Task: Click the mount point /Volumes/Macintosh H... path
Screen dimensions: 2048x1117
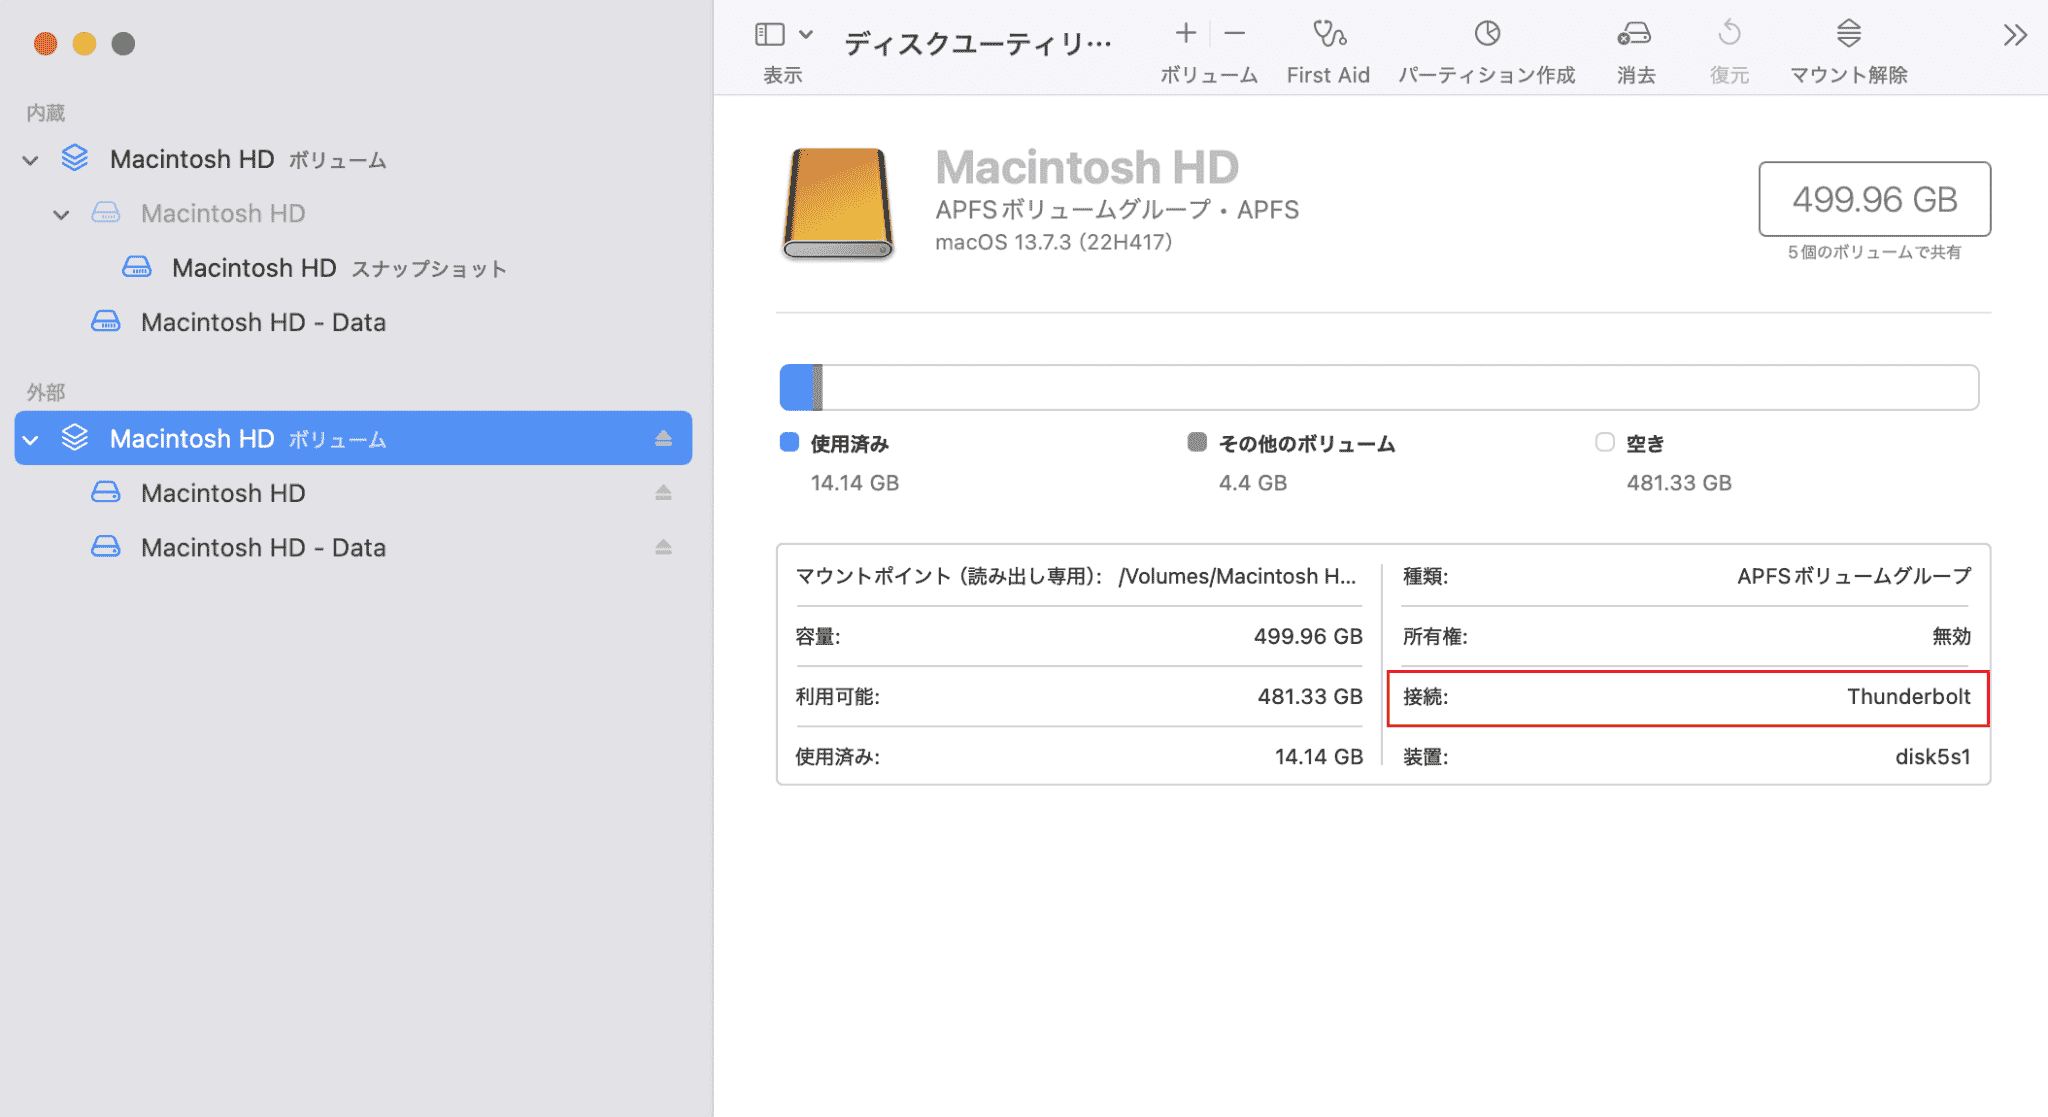Action: (1237, 576)
